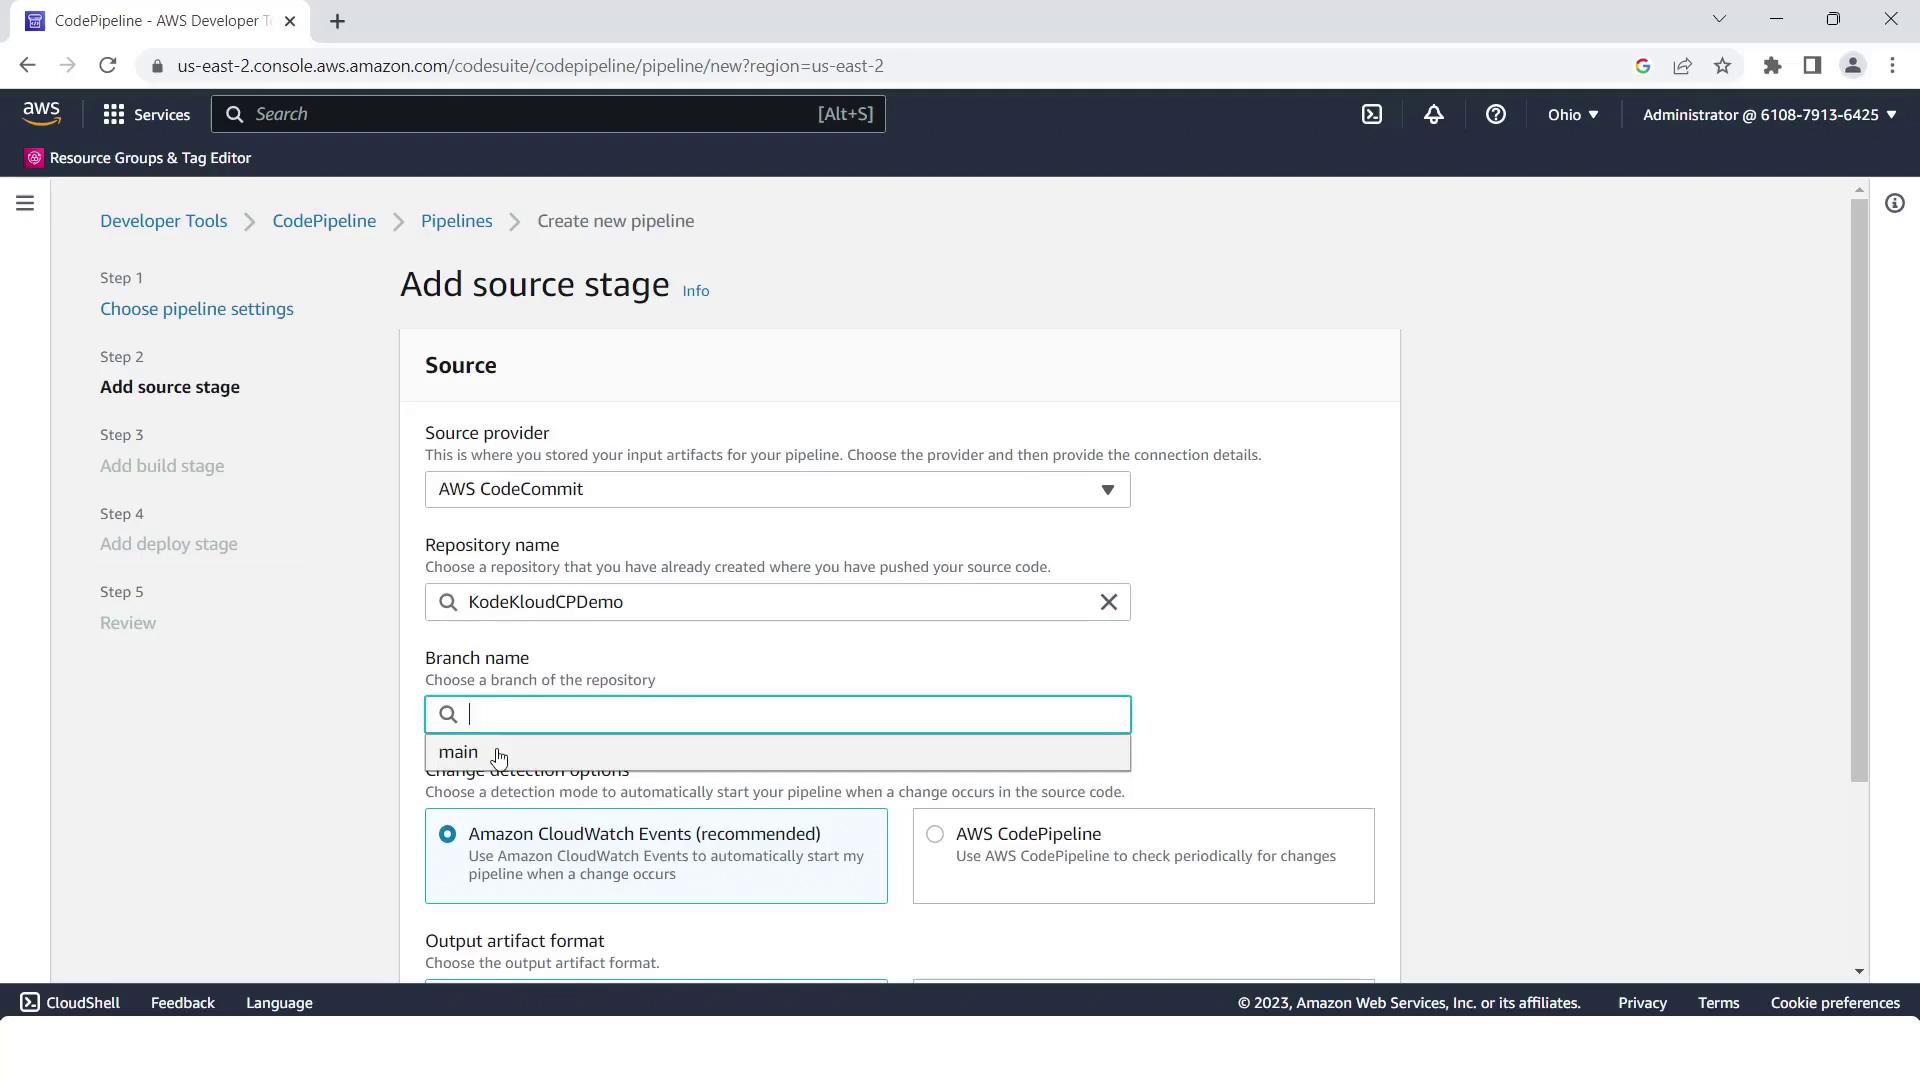The width and height of the screenshot is (1920, 1080).
Task: Open the CloudShell icon in top navbar
Action: coord(1372,115)
